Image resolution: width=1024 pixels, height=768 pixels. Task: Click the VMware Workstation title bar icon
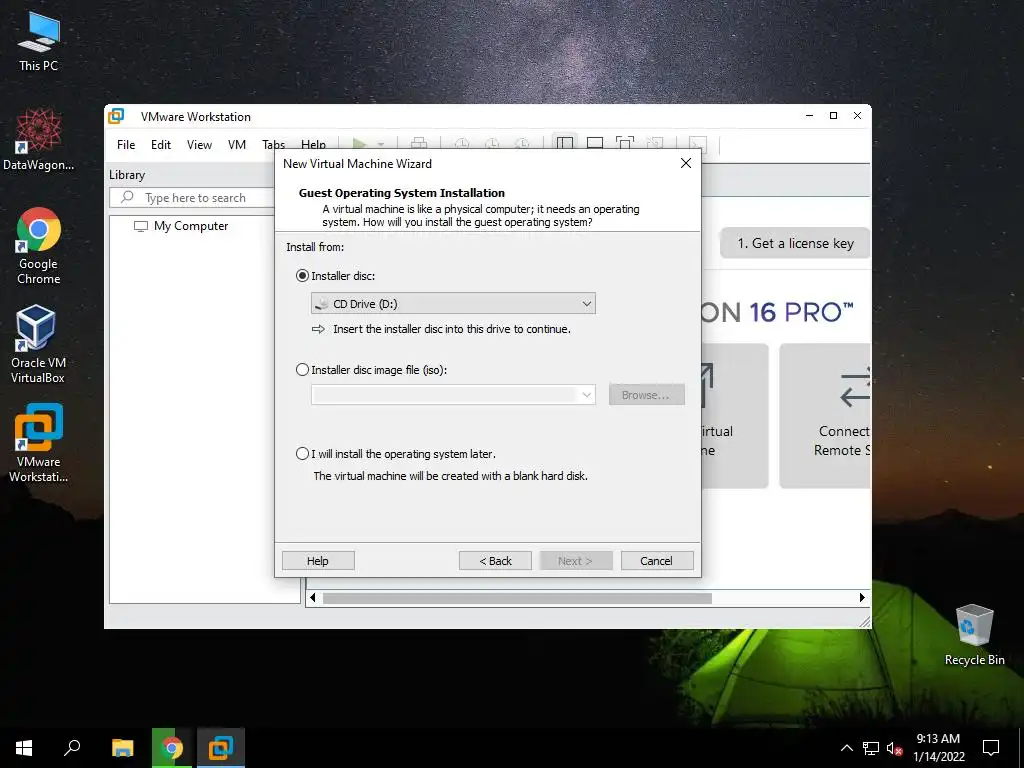116,116
